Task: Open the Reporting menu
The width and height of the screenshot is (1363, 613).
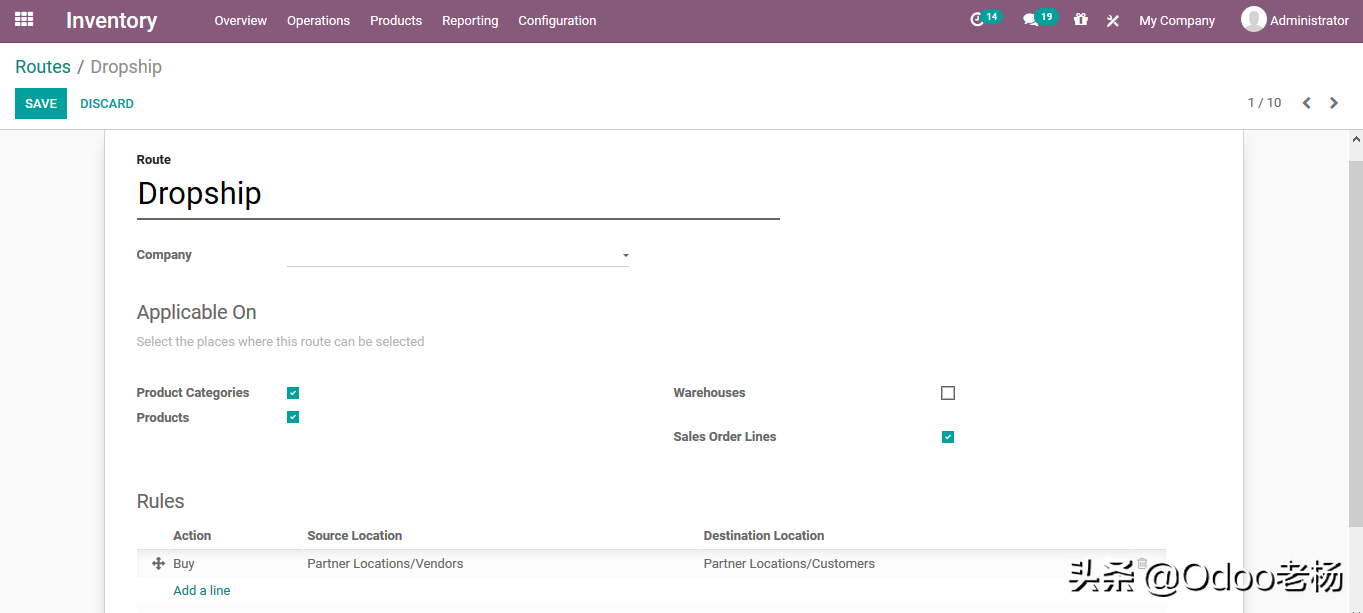Action: coord(470,21)
